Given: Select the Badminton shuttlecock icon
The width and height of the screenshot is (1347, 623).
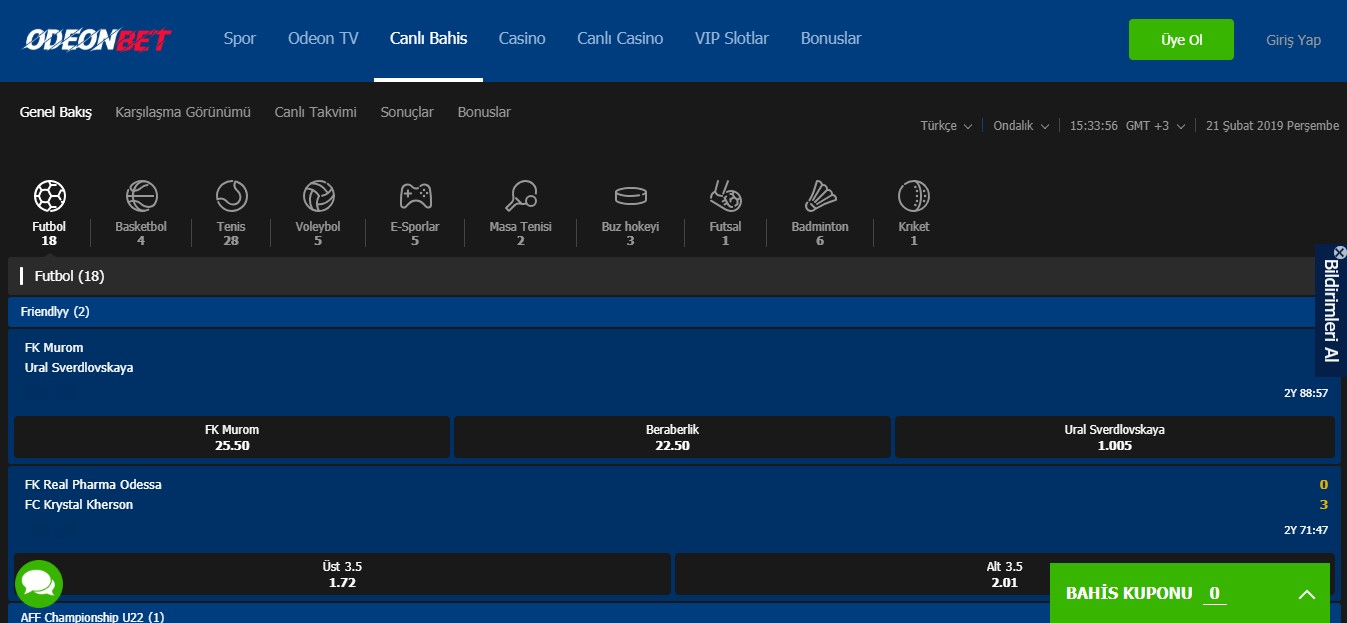Looking at the screenshot, I should pos(820,195).
